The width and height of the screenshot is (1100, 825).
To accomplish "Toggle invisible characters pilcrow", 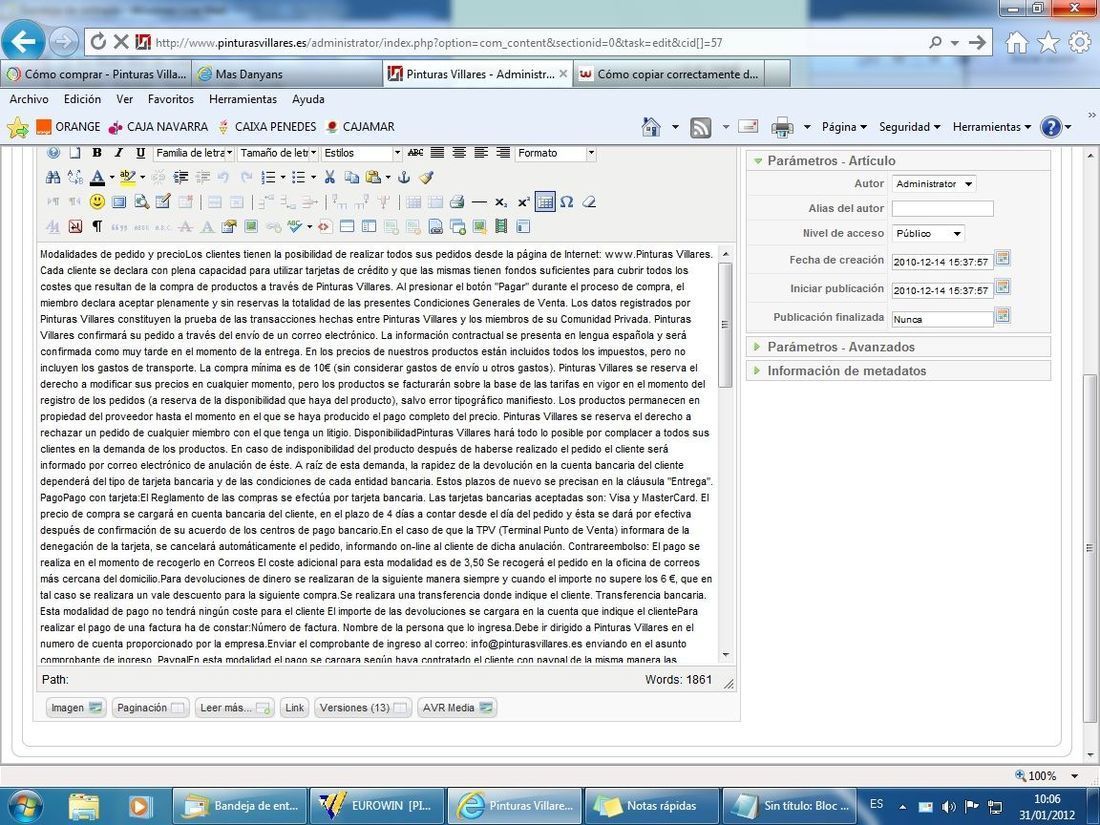I will click(x=97, y=227).
